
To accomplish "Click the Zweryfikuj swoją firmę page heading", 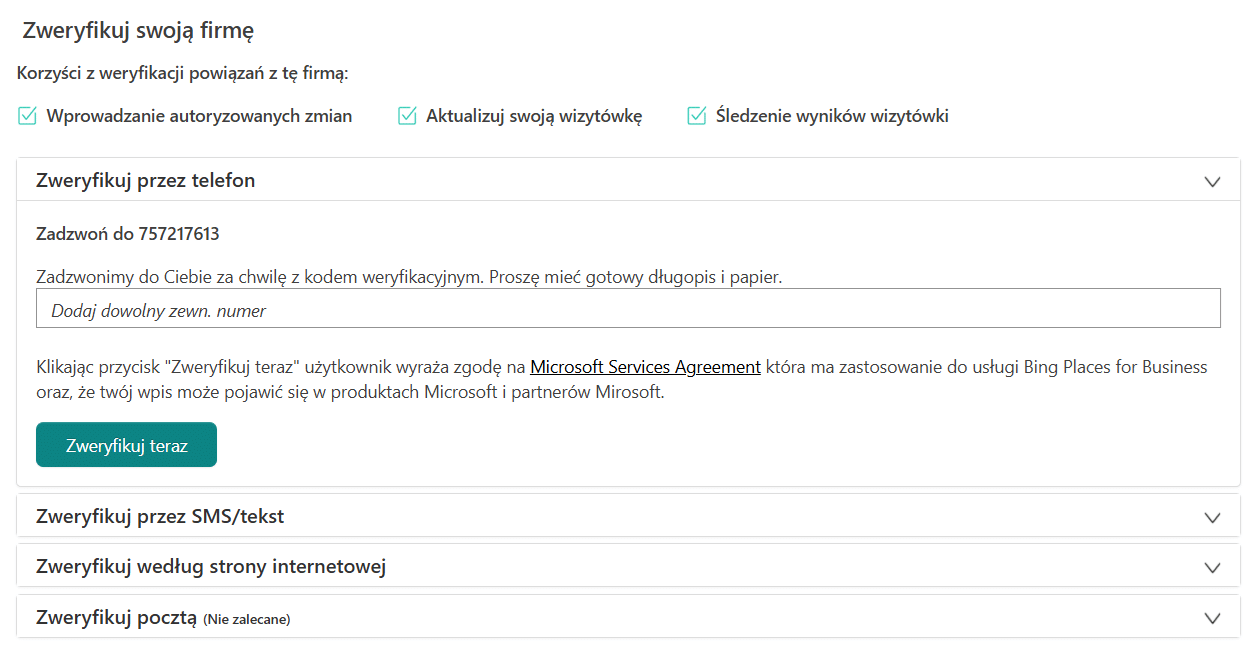I will [x=138, y=30].
